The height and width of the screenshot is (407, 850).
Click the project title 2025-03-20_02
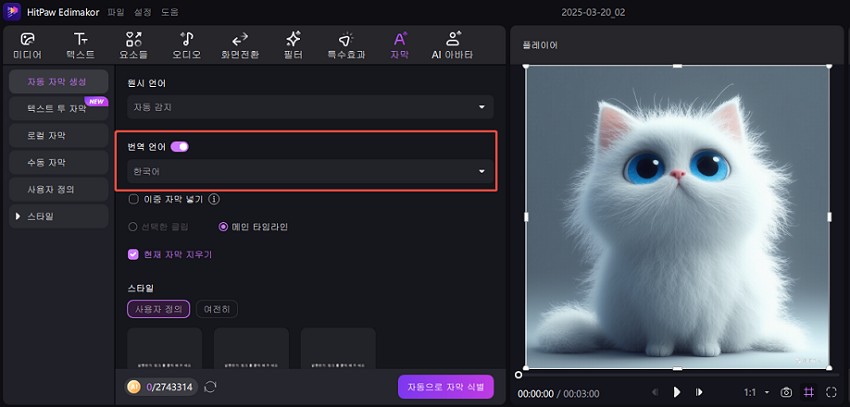pos(593,12)
